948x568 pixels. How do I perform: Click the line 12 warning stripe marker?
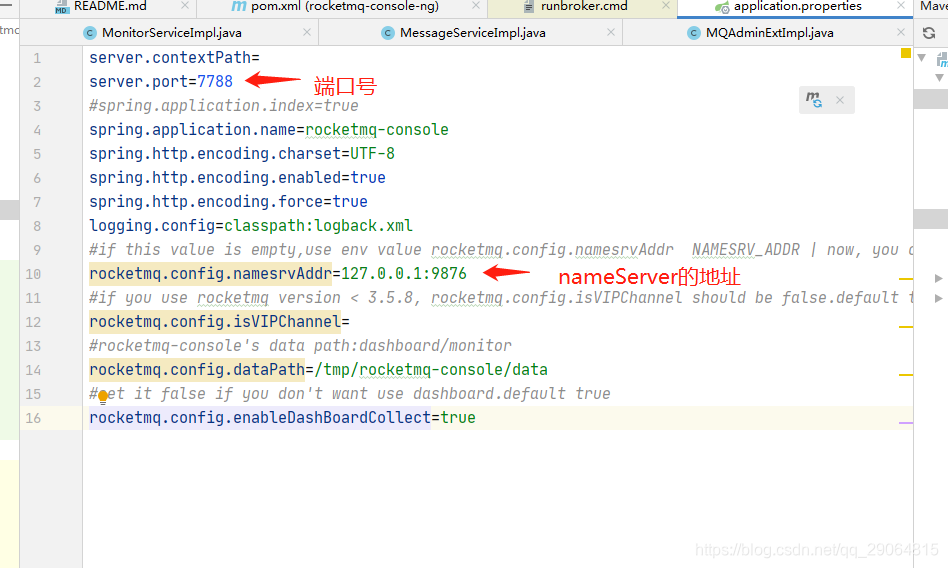click(x=906, y=327)
